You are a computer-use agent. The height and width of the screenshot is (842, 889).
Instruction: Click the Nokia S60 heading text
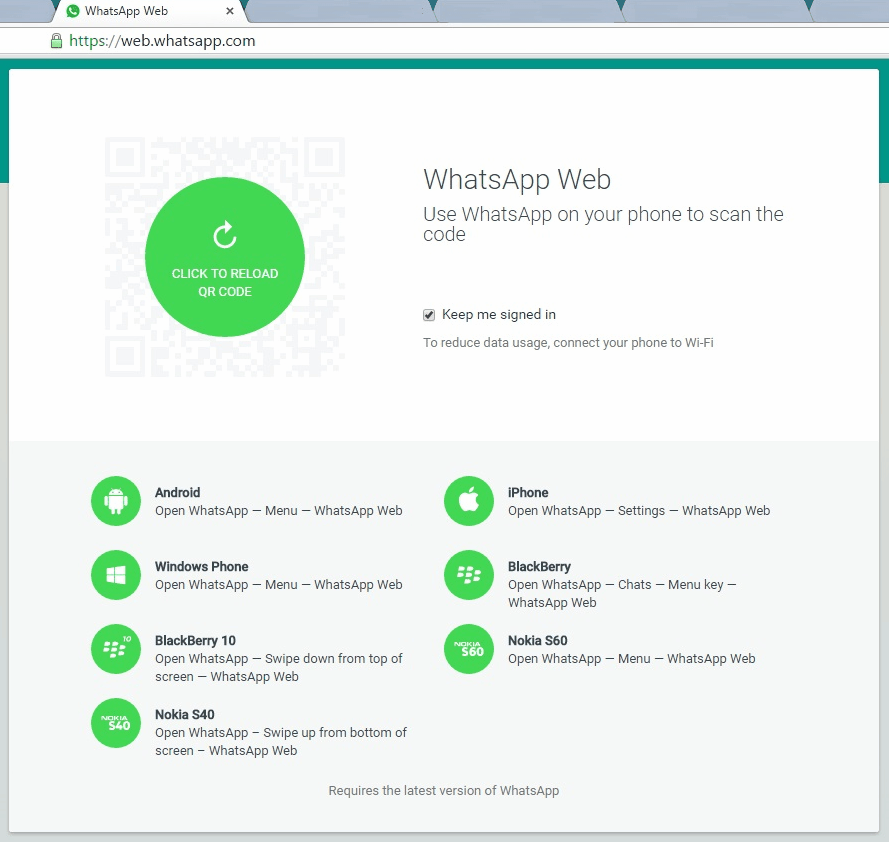pos(537,641)
